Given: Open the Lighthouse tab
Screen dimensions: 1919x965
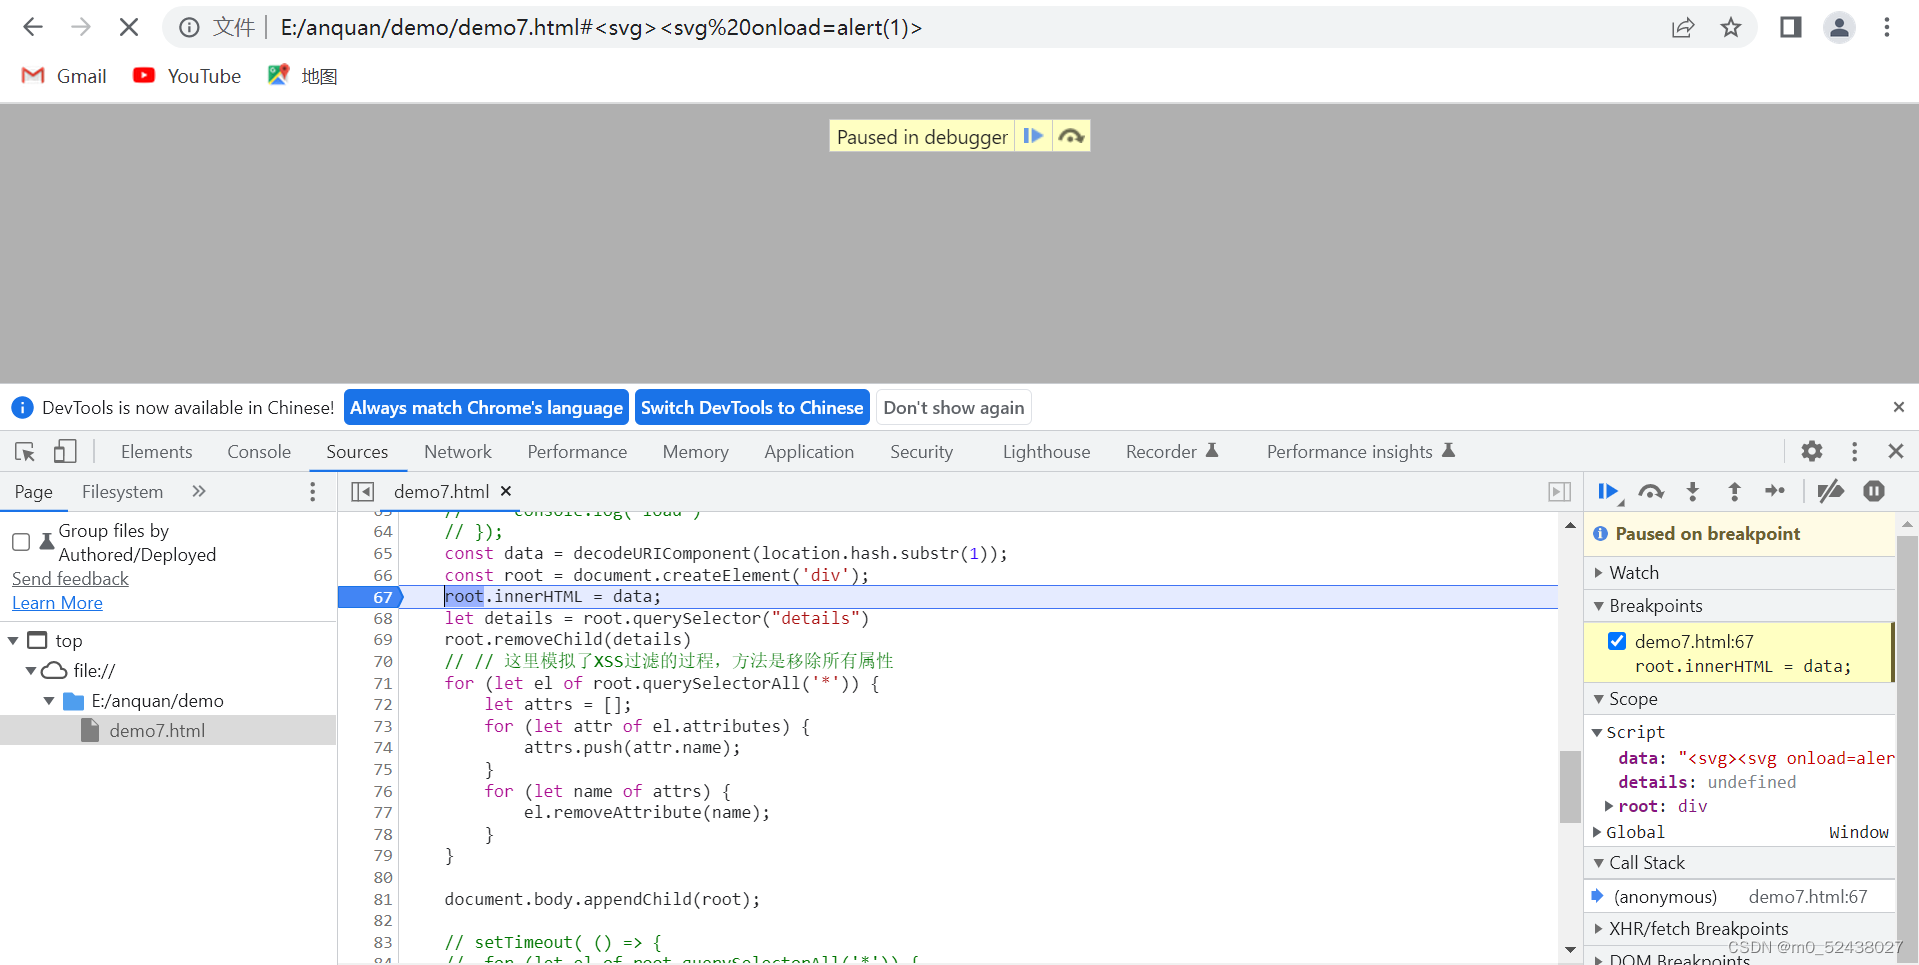Looking at the screenshot, I should coord(1046,452).
